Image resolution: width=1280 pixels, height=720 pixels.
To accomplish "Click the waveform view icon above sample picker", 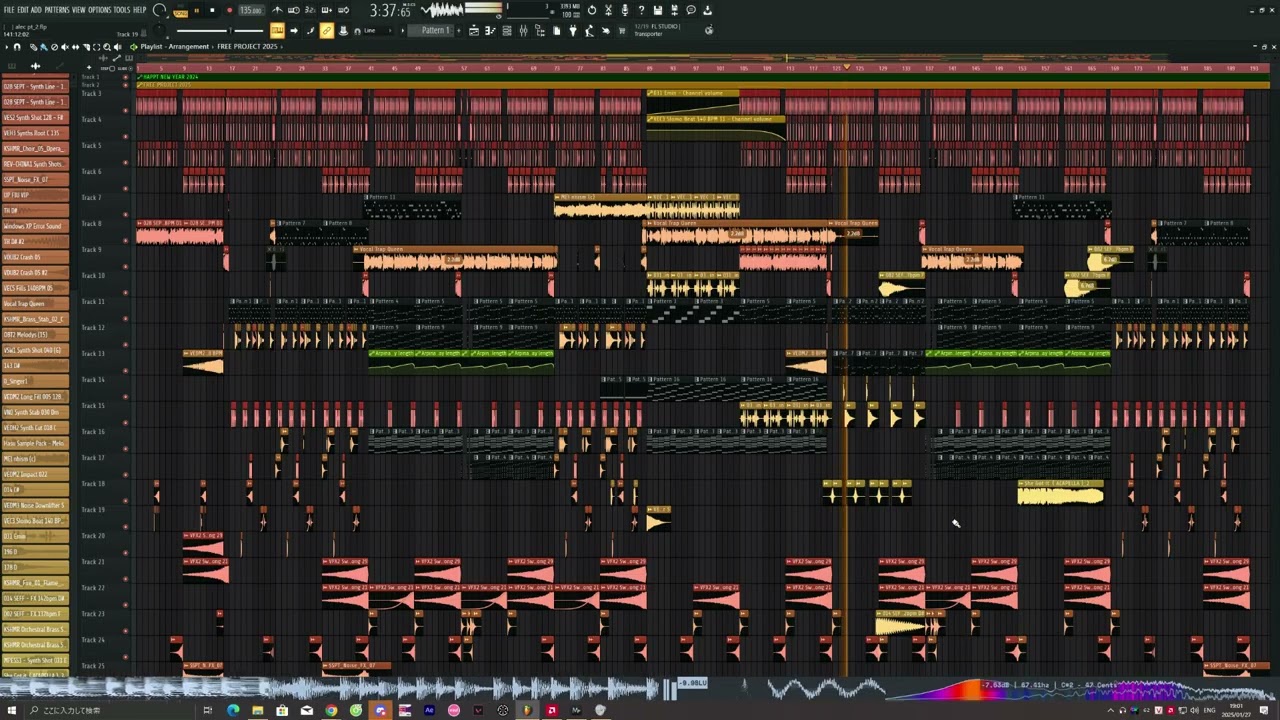I will coord(35,66).
